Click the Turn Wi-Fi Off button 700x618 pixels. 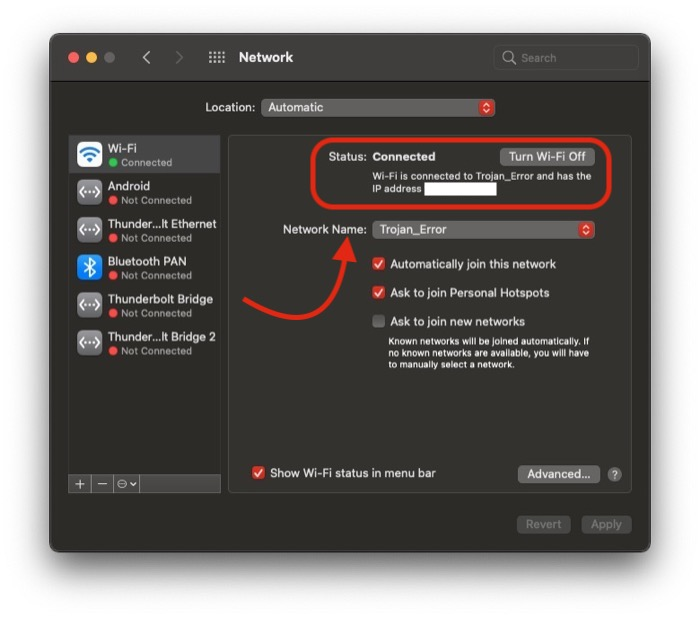(547, 157)
